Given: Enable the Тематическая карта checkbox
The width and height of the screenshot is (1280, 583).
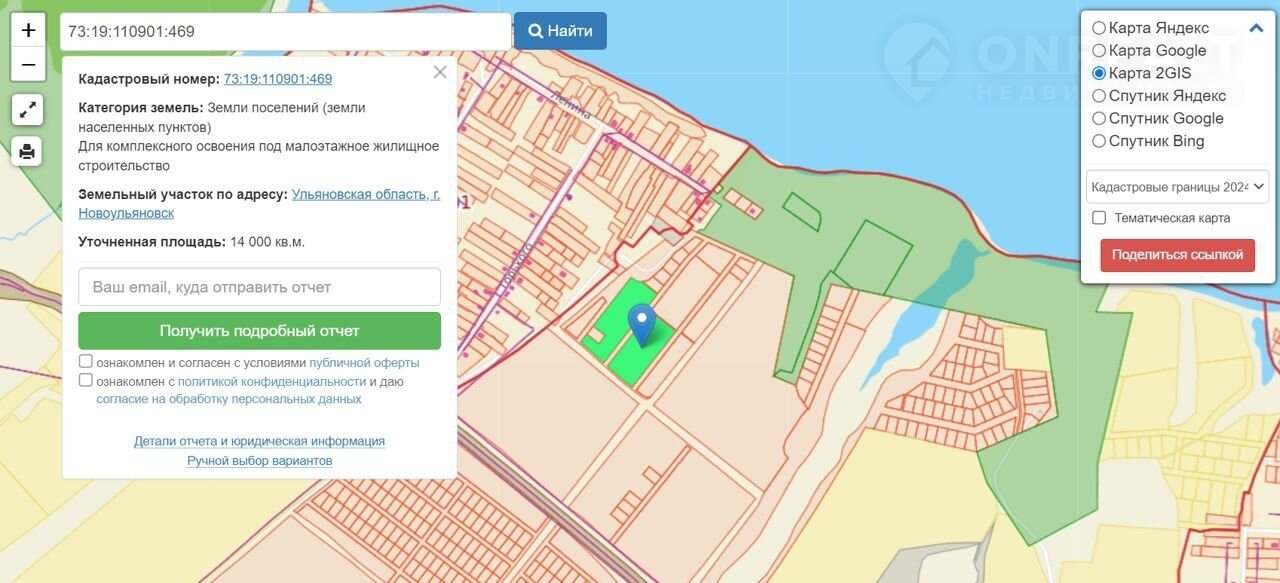Looking at the screenshot, I should tap(1099, 218).
